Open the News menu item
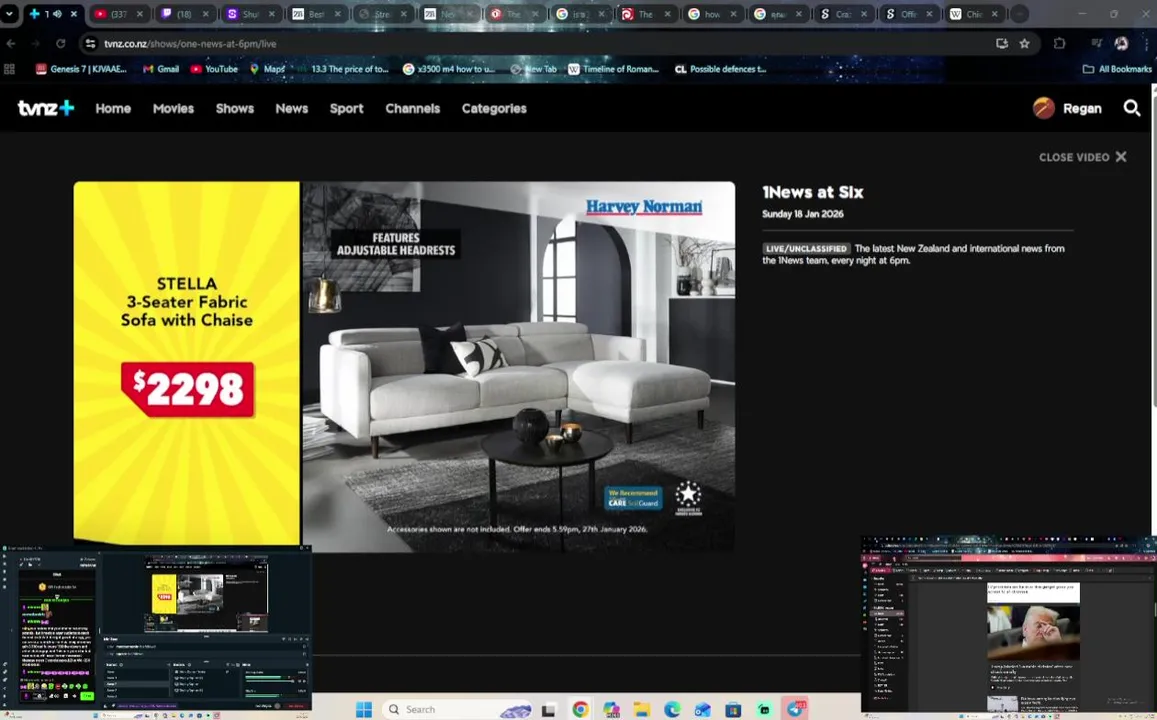 [291, 108]
